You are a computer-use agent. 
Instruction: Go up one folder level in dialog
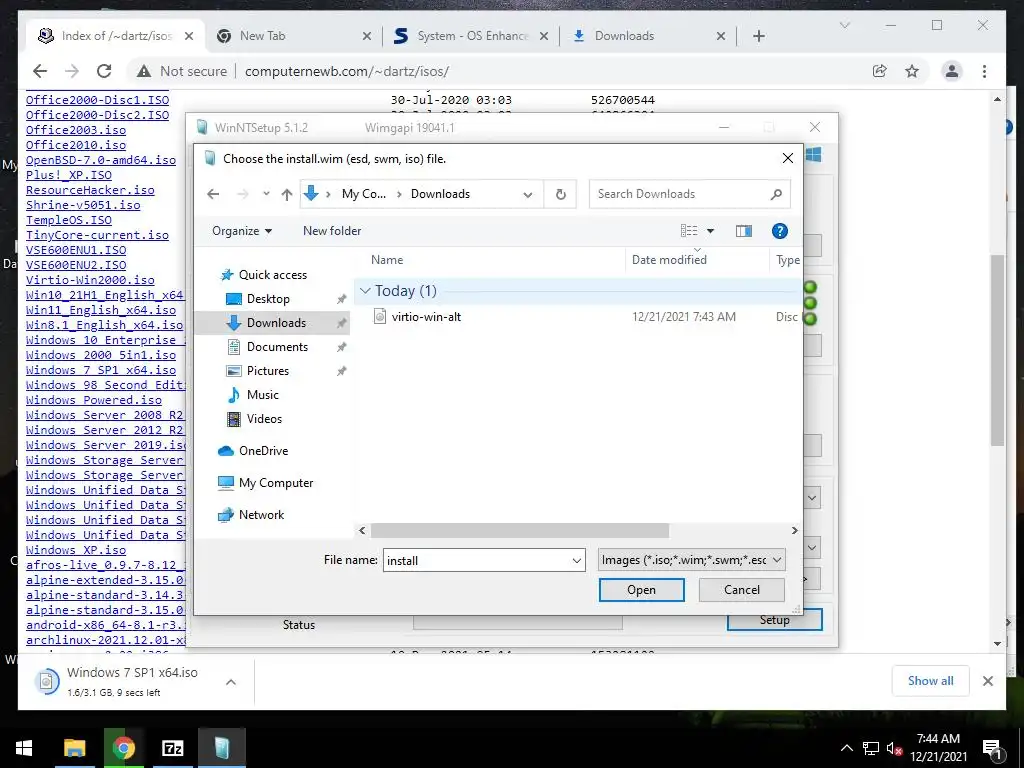pos(287,194)
